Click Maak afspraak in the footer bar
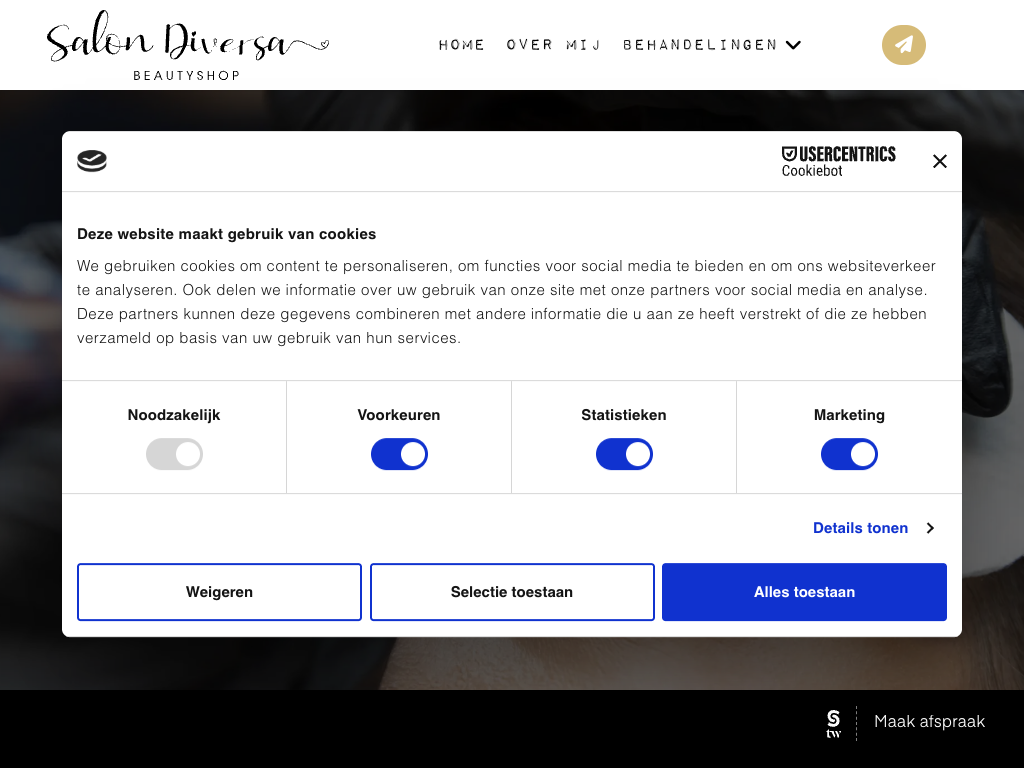The height and width of the screenshot is (768, 1024). 929,722
